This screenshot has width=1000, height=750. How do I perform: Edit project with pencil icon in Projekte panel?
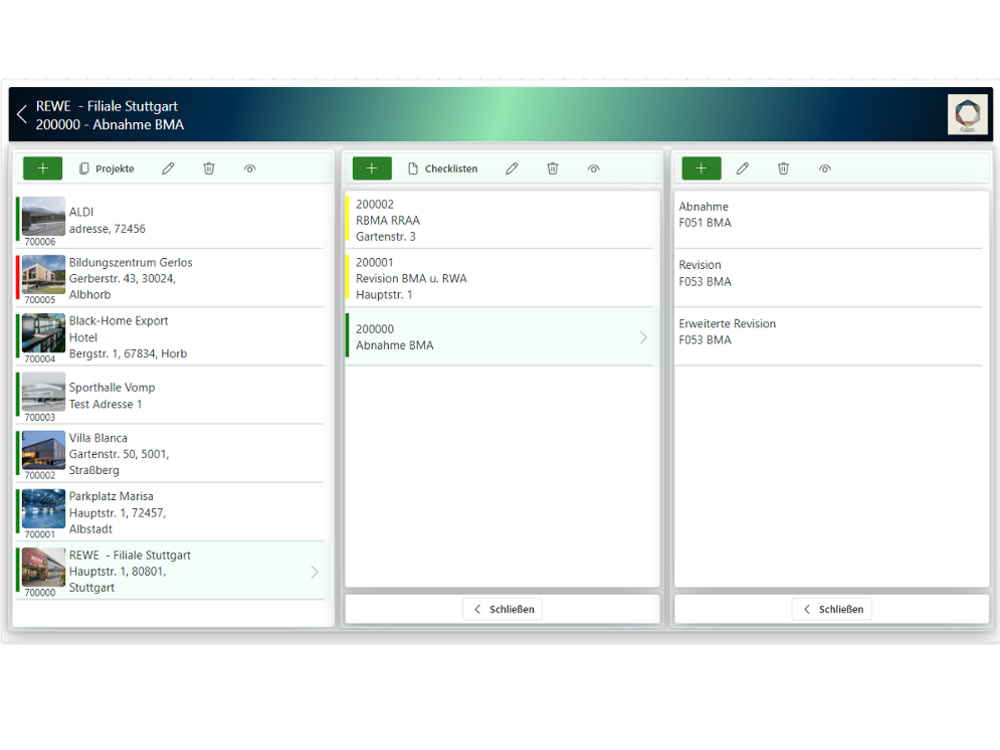pos(168,168)
